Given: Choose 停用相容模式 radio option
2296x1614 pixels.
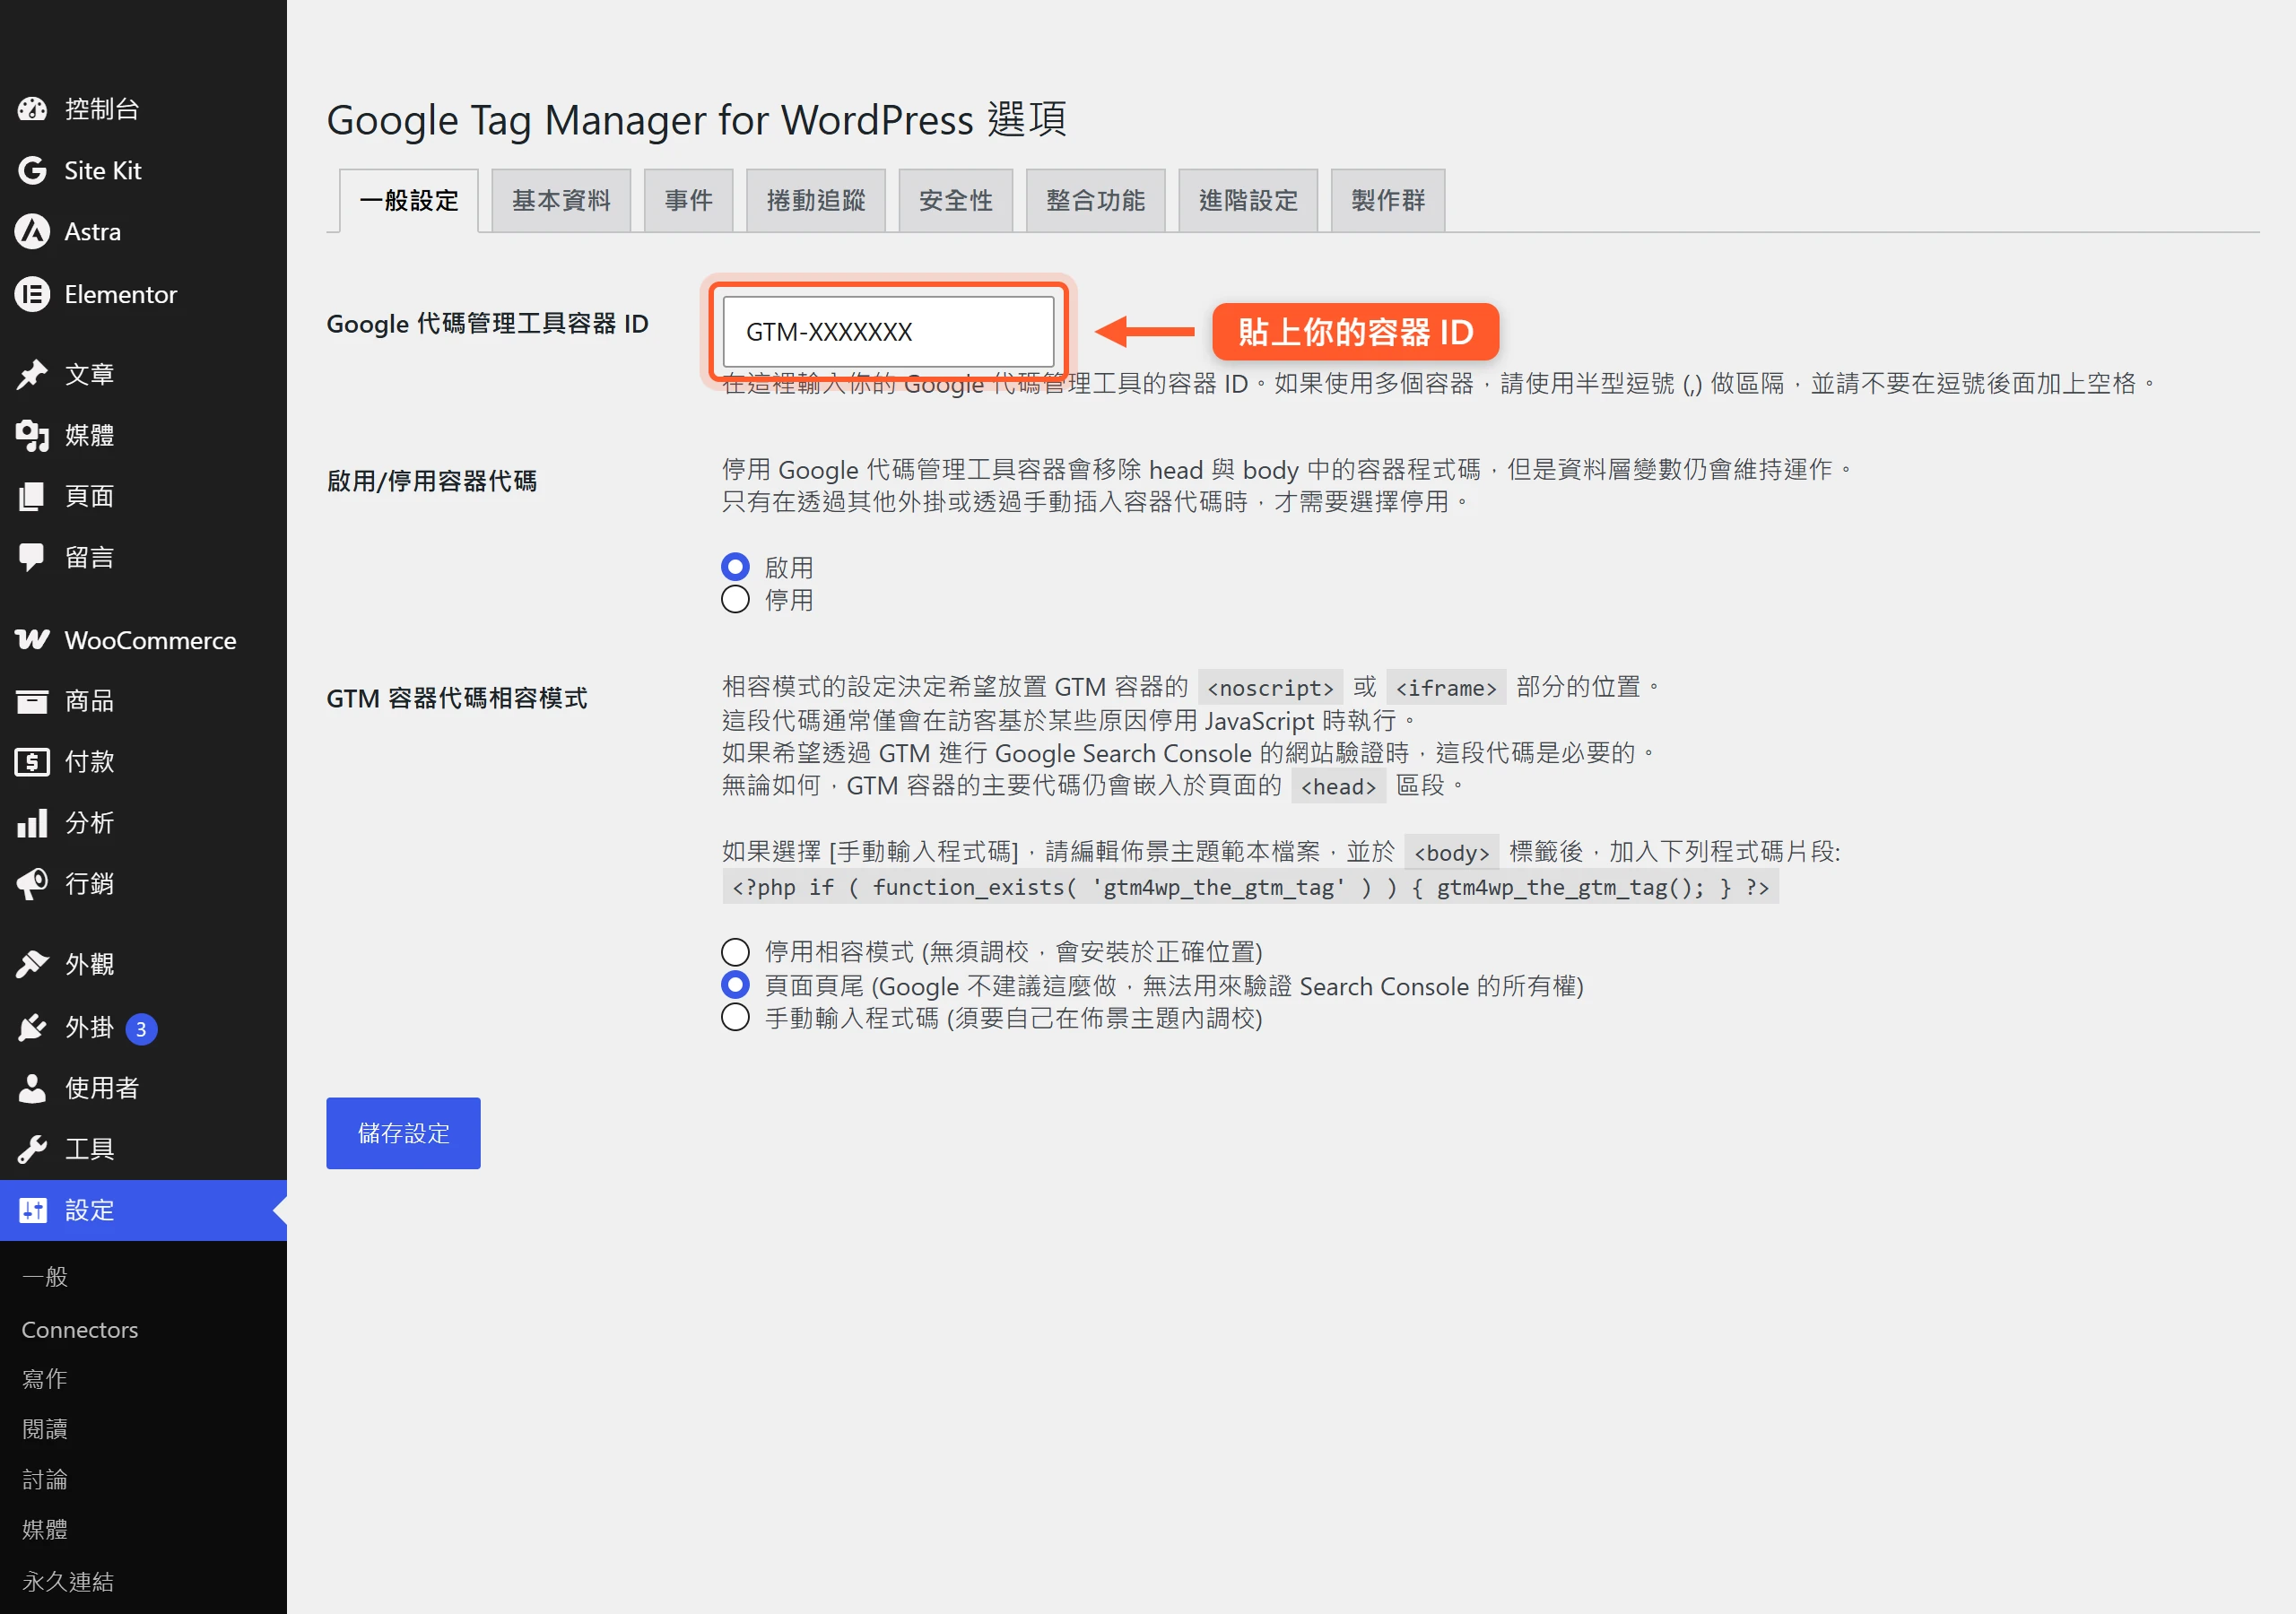Looking at the screenshot, I should (x=735, y=951).
